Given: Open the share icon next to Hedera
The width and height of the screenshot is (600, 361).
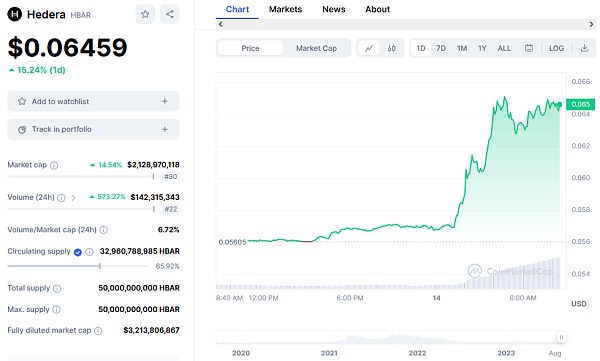Looking at the screenshot, I should pos(170,15).
